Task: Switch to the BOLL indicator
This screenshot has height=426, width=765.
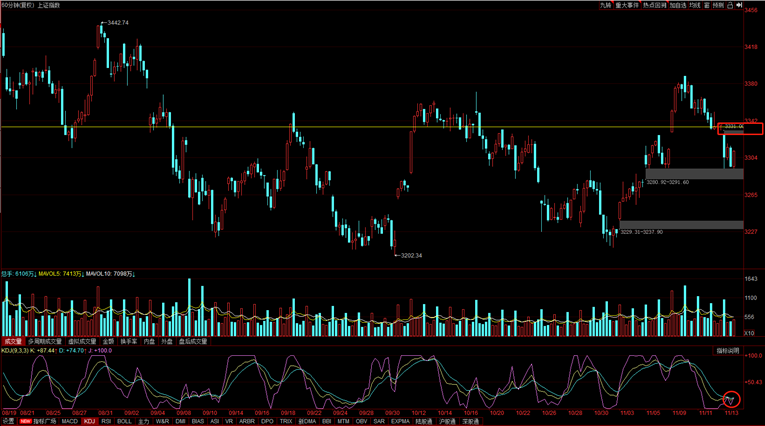Action: point(124,421)
